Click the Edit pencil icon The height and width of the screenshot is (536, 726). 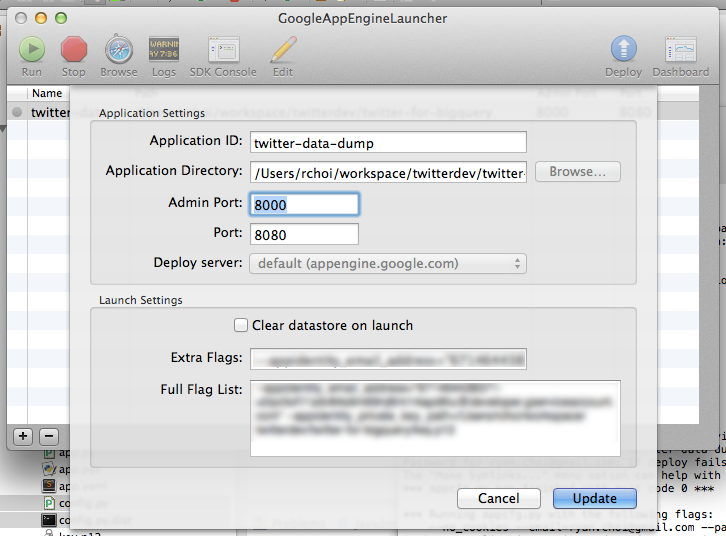(x=283, y=49)
